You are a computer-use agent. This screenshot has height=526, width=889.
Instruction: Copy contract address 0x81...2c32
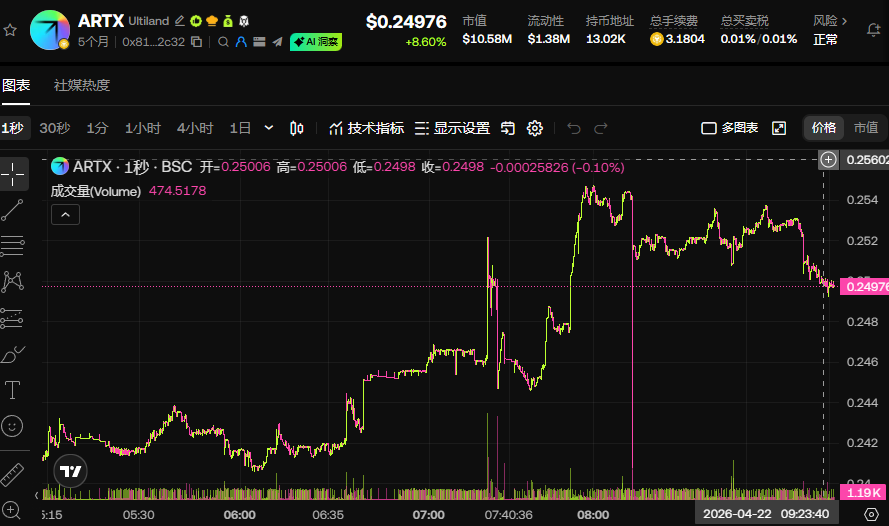click(x=197, y=42)
